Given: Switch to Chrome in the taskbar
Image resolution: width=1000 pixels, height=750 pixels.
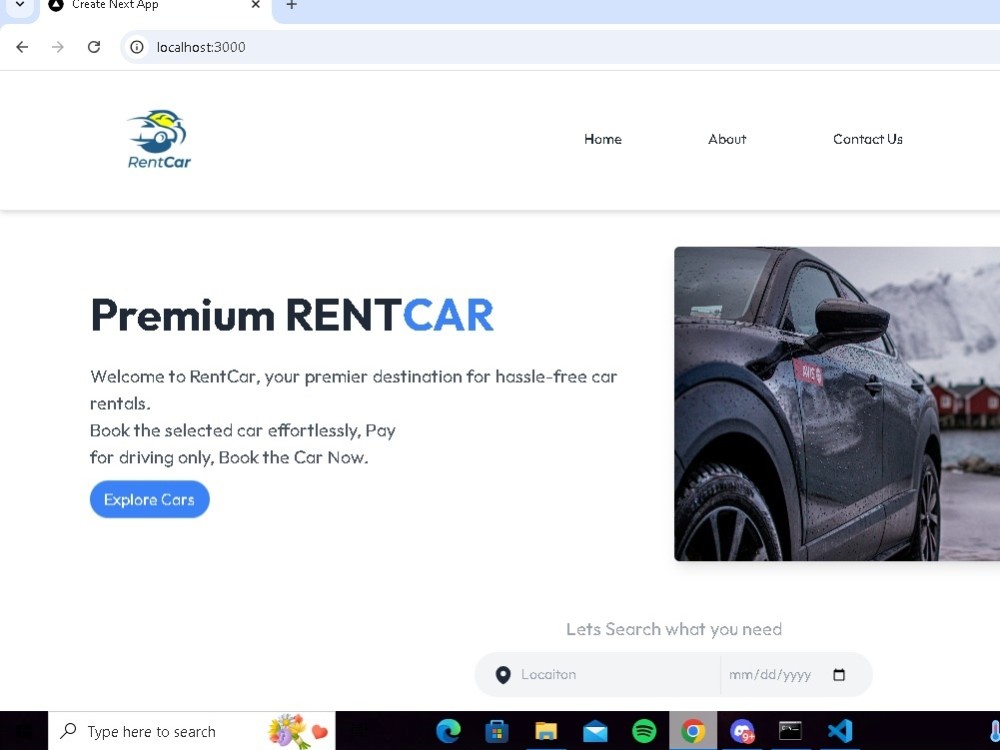Looking at the screenshot, I should click(x=693, y=731).
